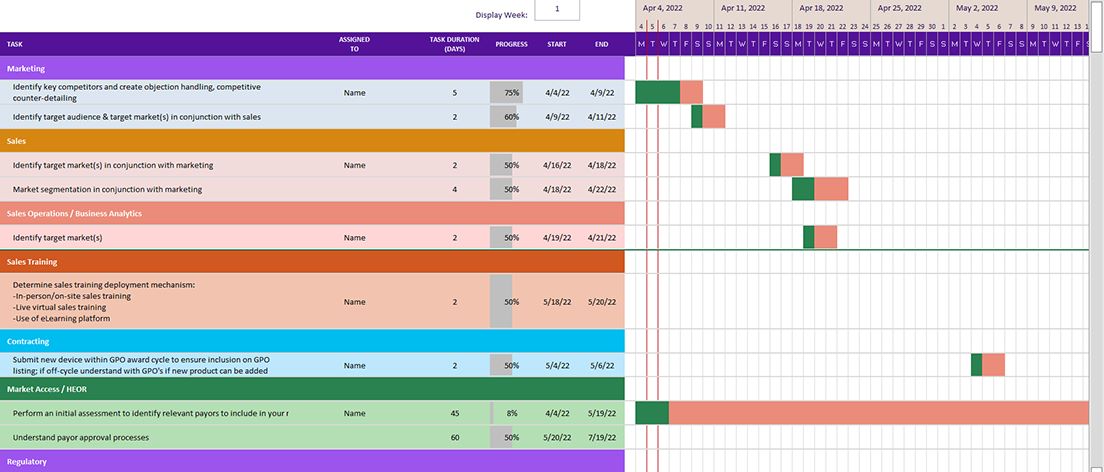The image size is (1104, 472).
Task: Click the 75% progress bar cell
Action: pyautogui.click(x=511, y=92)
